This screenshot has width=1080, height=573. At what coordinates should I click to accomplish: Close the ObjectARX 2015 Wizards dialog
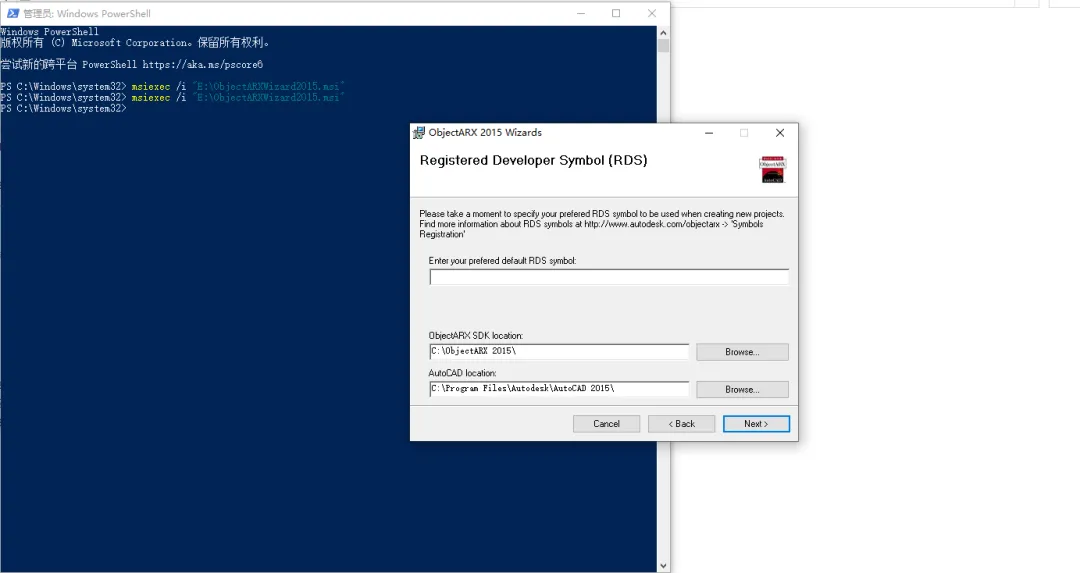tap(780, 133)
